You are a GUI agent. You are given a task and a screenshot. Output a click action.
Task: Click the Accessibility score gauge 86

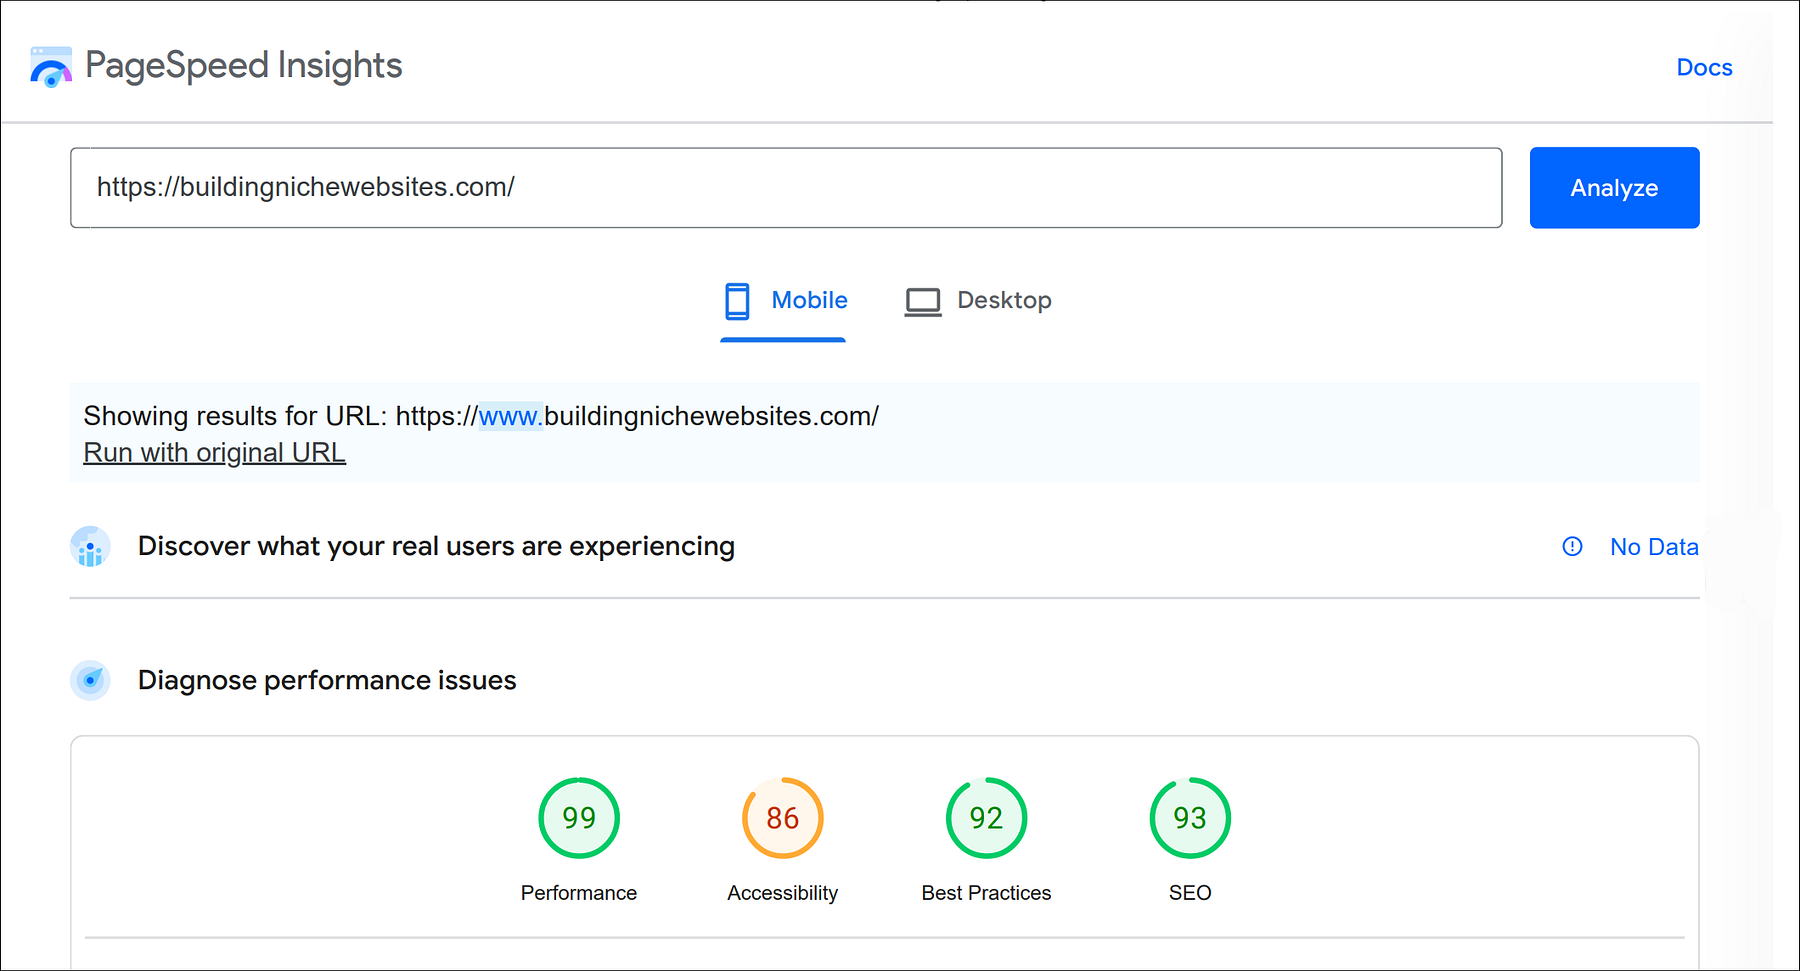tap(783, 818)
